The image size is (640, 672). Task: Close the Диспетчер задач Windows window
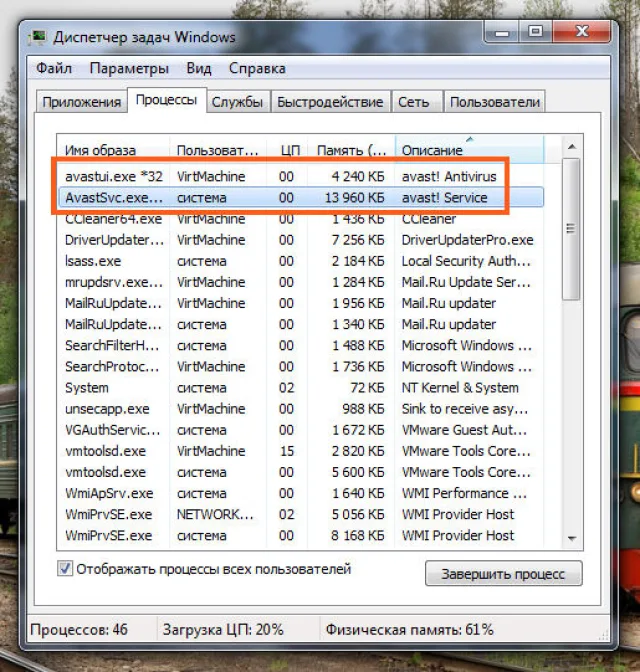coord(582,32)
